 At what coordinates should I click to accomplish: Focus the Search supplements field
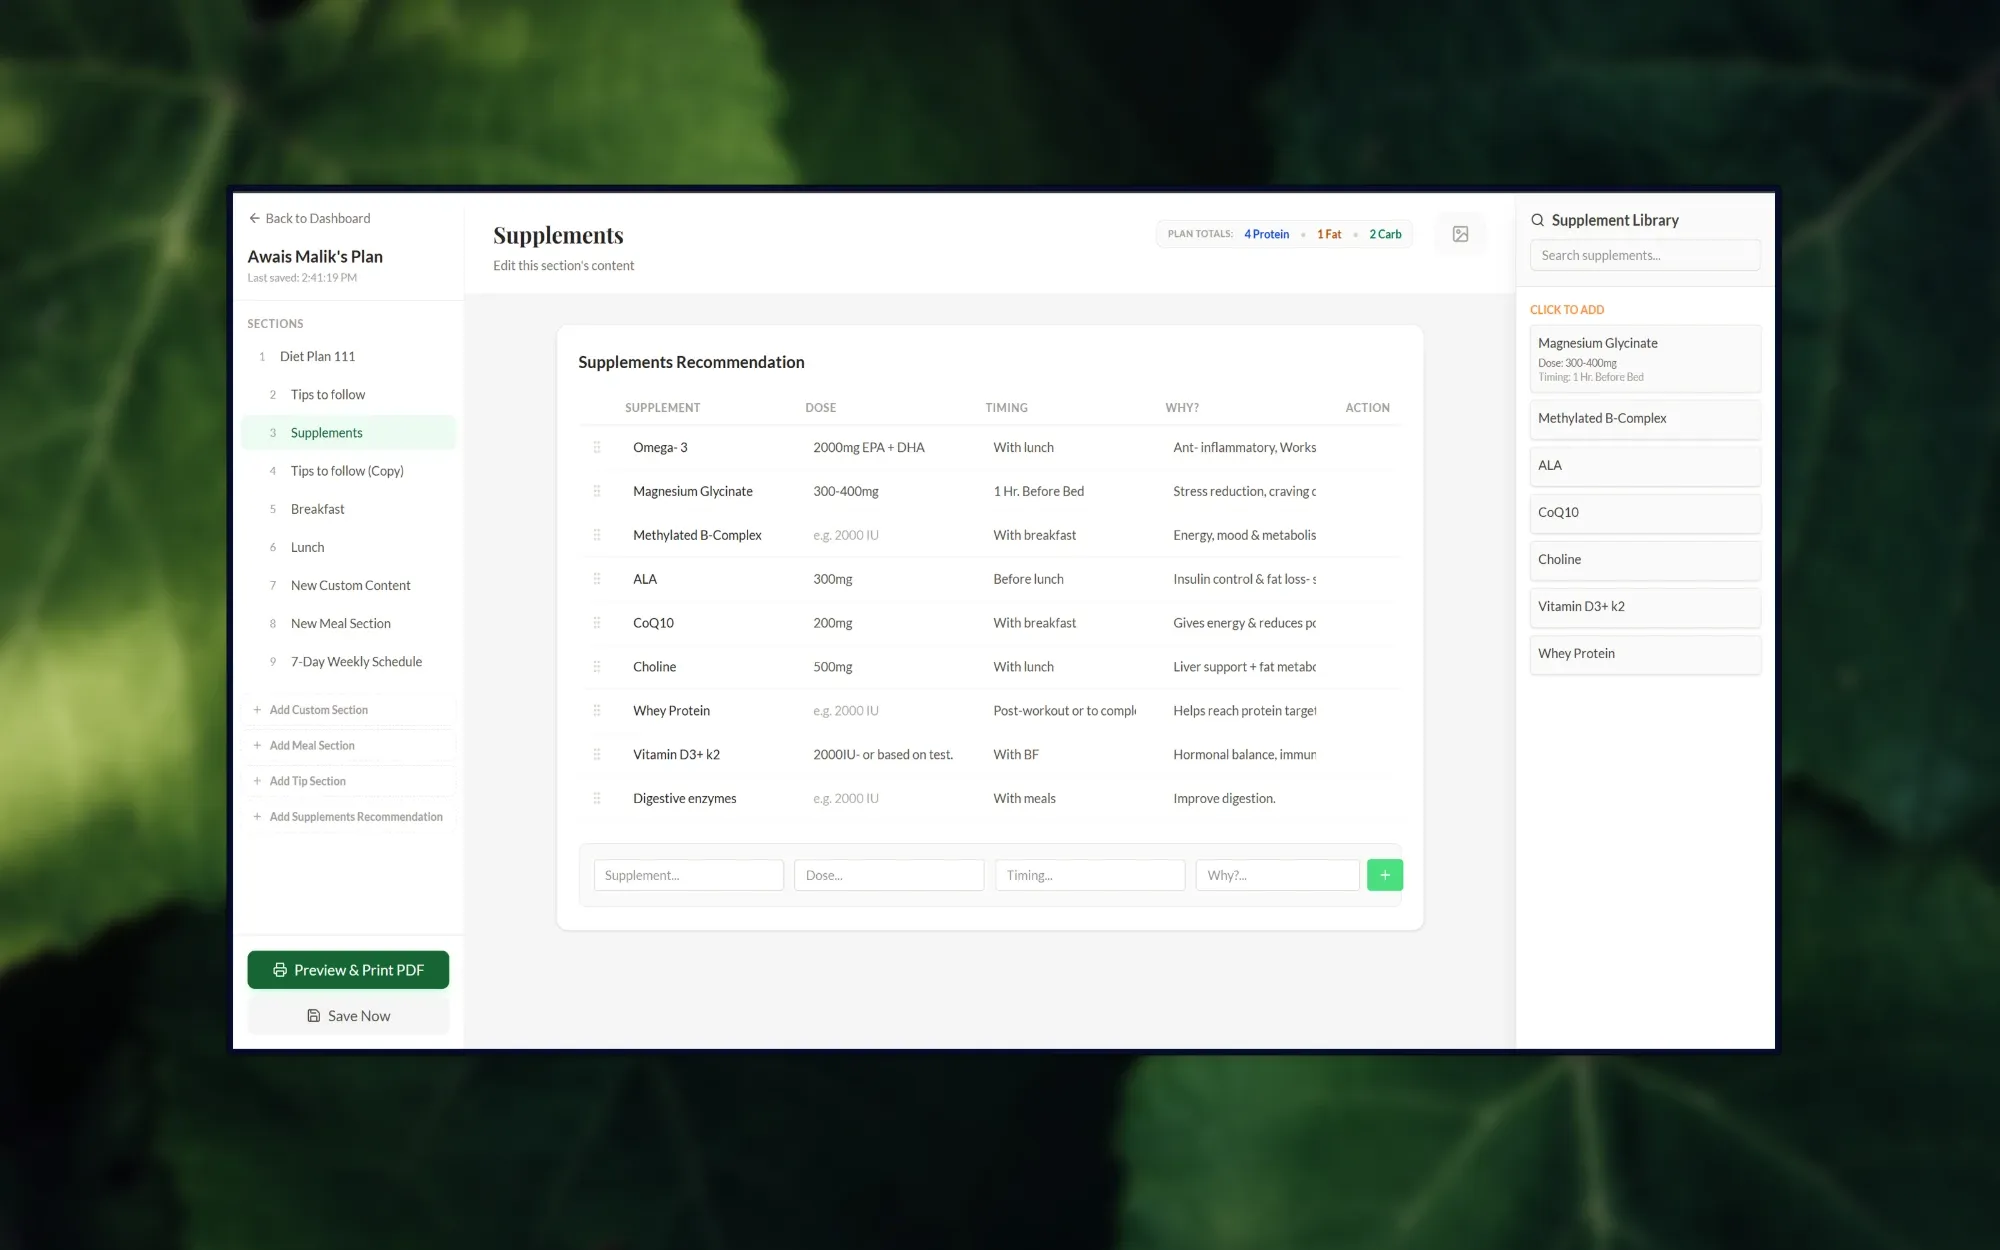tap(1645, 255)
